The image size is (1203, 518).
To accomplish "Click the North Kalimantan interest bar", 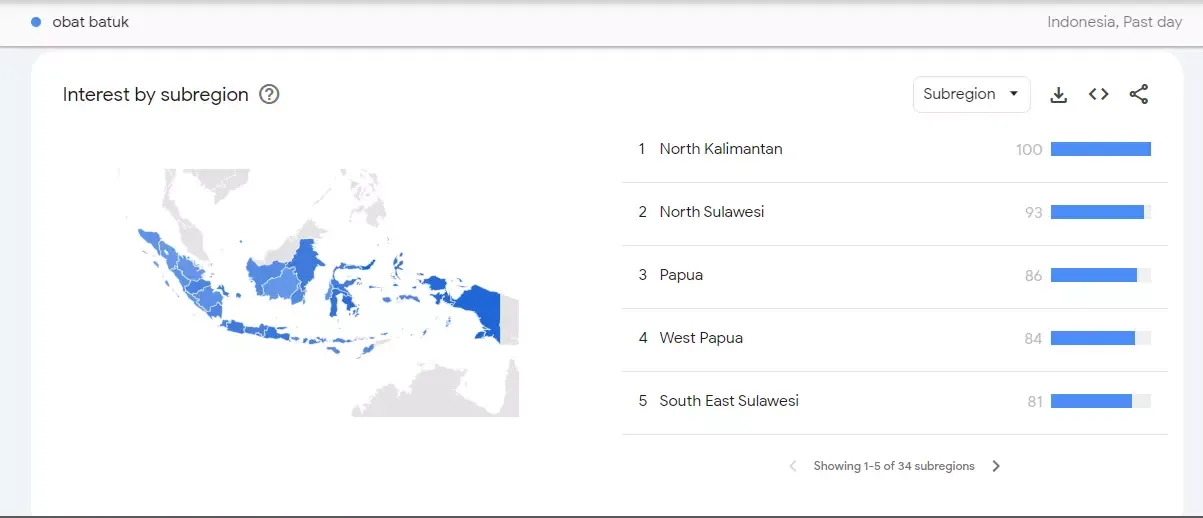I will click(1100, 149).
